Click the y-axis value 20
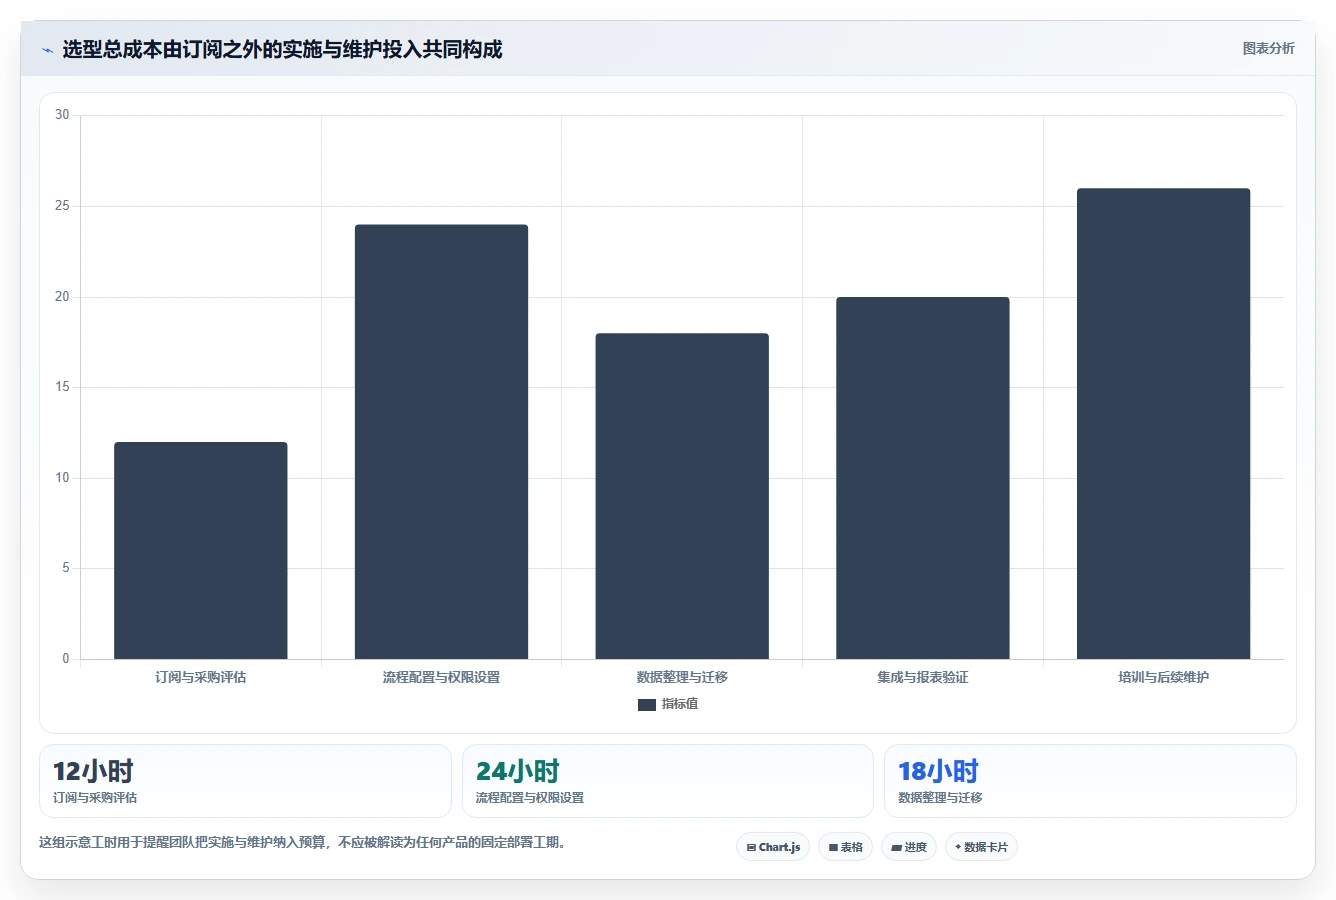Viewport: 1336px width, 900px height. coord(62,297)
